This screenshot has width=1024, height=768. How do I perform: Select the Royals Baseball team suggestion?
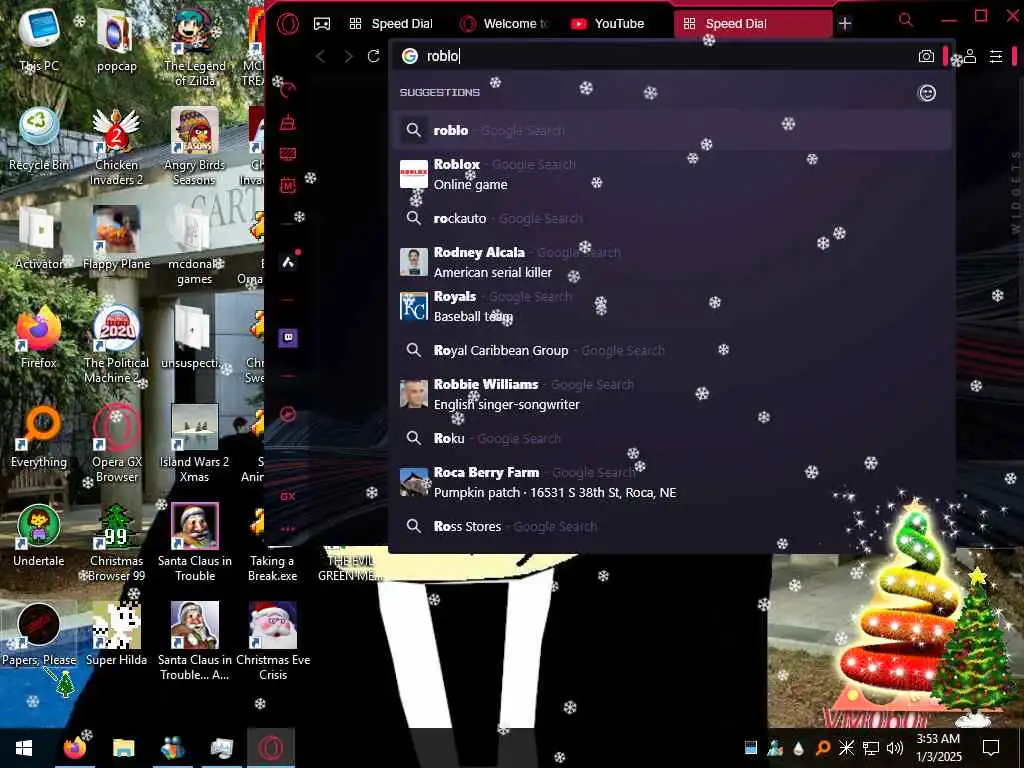click(x=673, y=306)
